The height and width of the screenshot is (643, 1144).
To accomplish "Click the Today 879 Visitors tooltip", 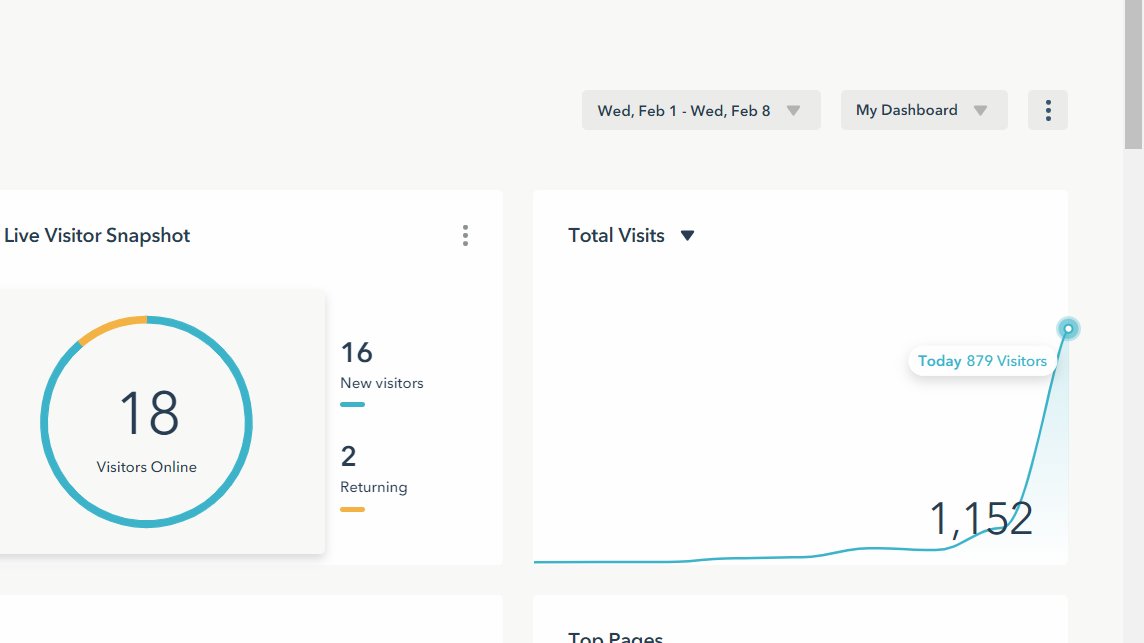I will [x=982, y=361].
